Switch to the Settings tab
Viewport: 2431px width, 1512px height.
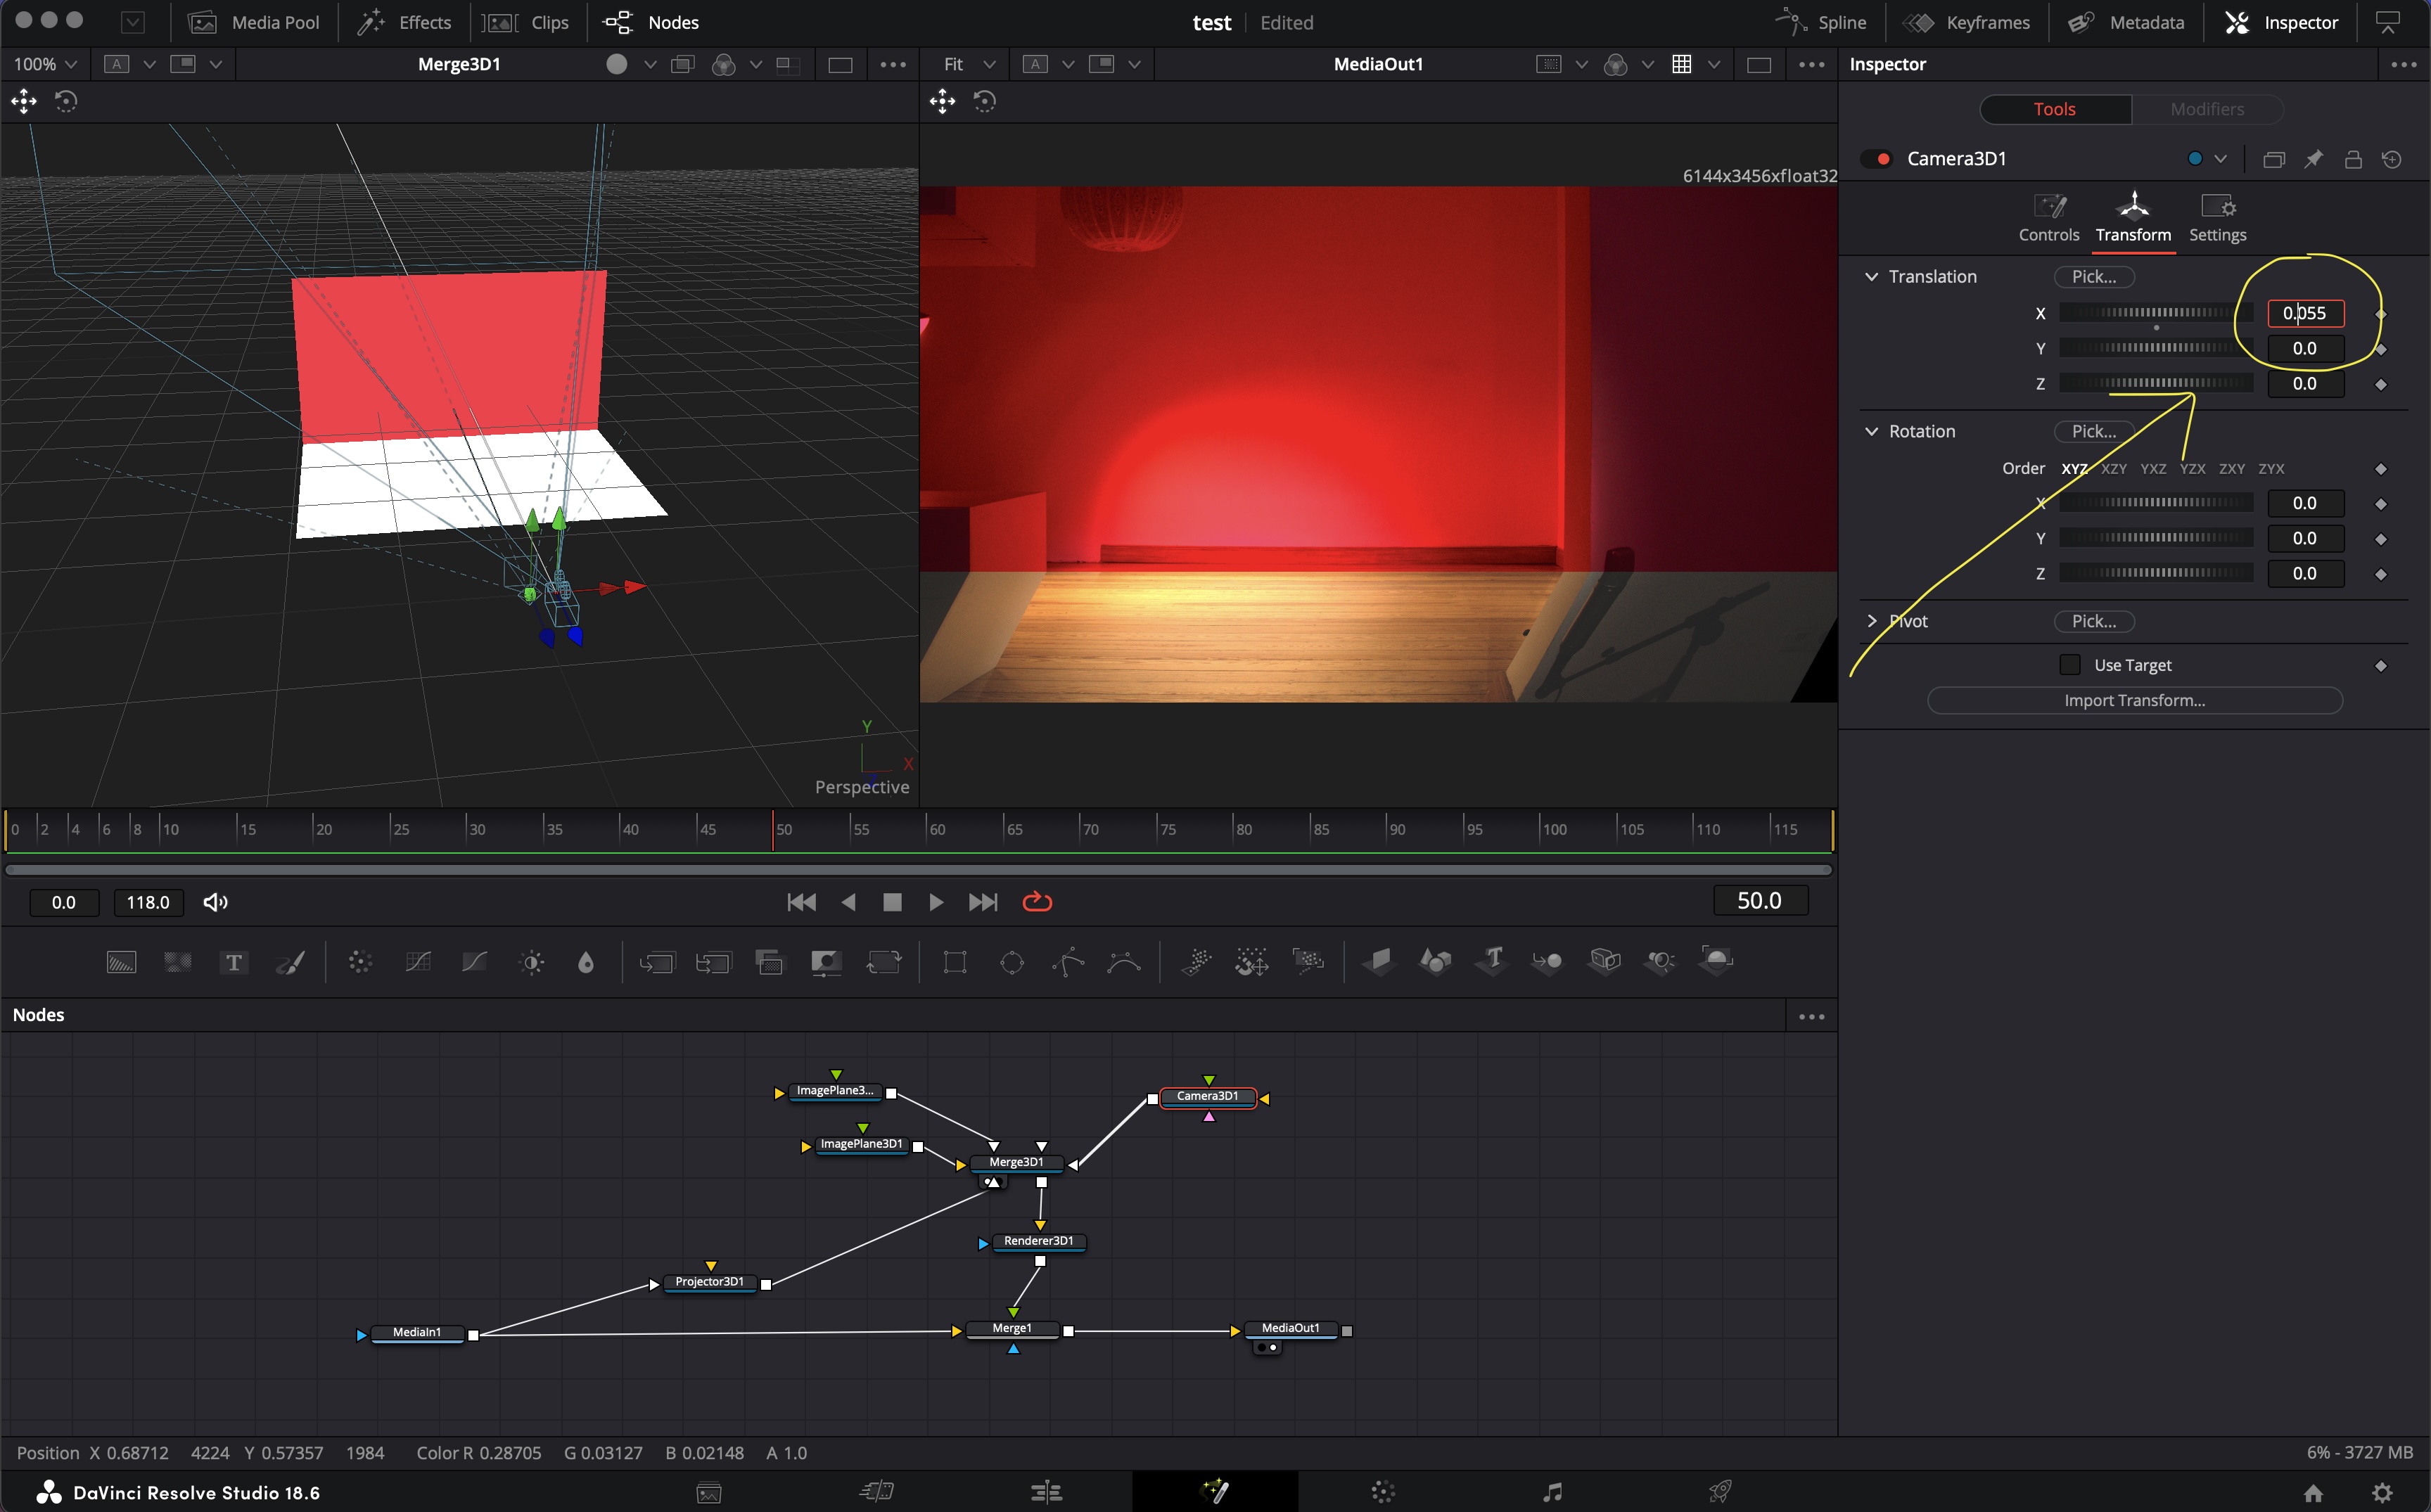click(2217, 218)
